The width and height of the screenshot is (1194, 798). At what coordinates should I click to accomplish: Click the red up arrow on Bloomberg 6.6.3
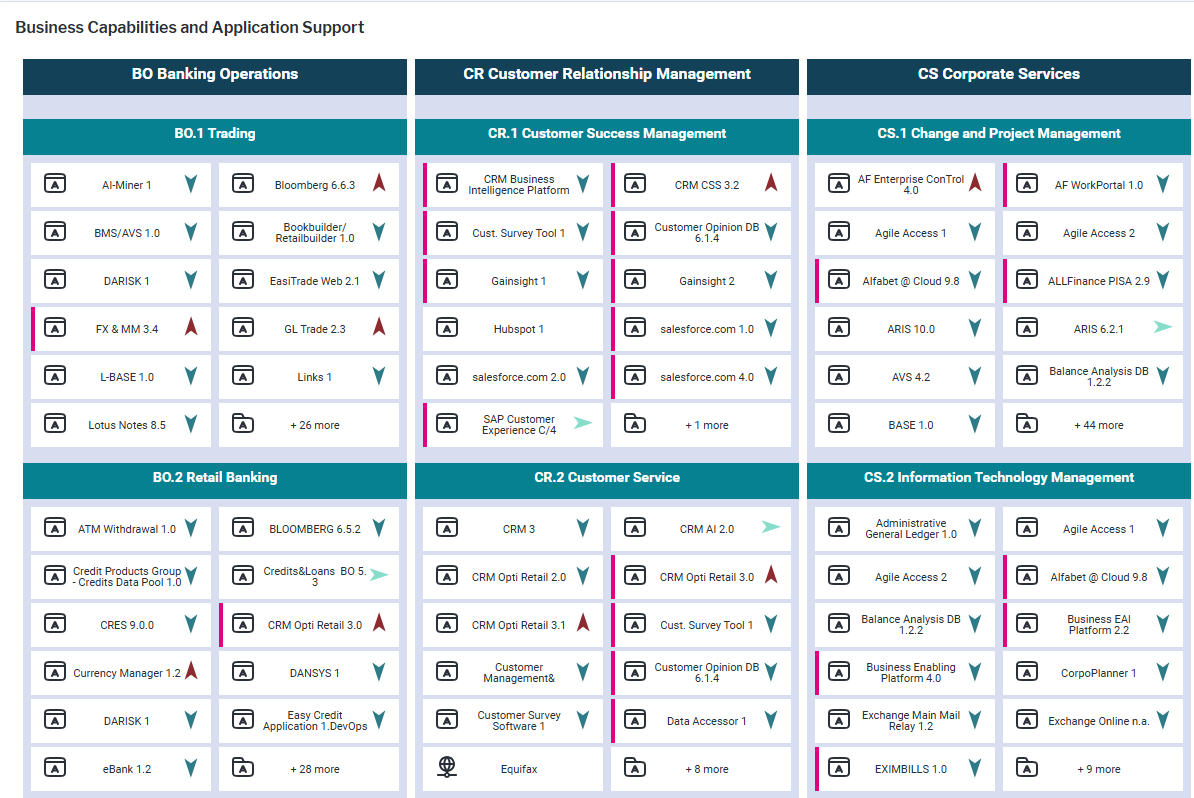[379, 183]
